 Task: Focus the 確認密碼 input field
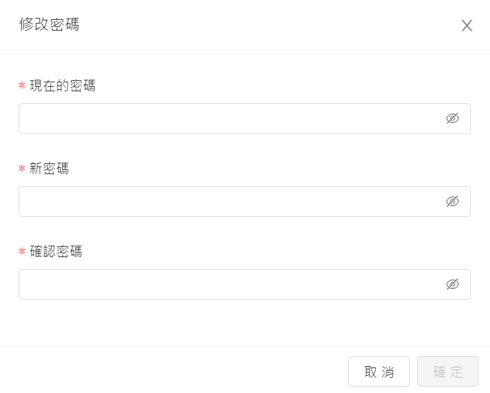point(244,284)
